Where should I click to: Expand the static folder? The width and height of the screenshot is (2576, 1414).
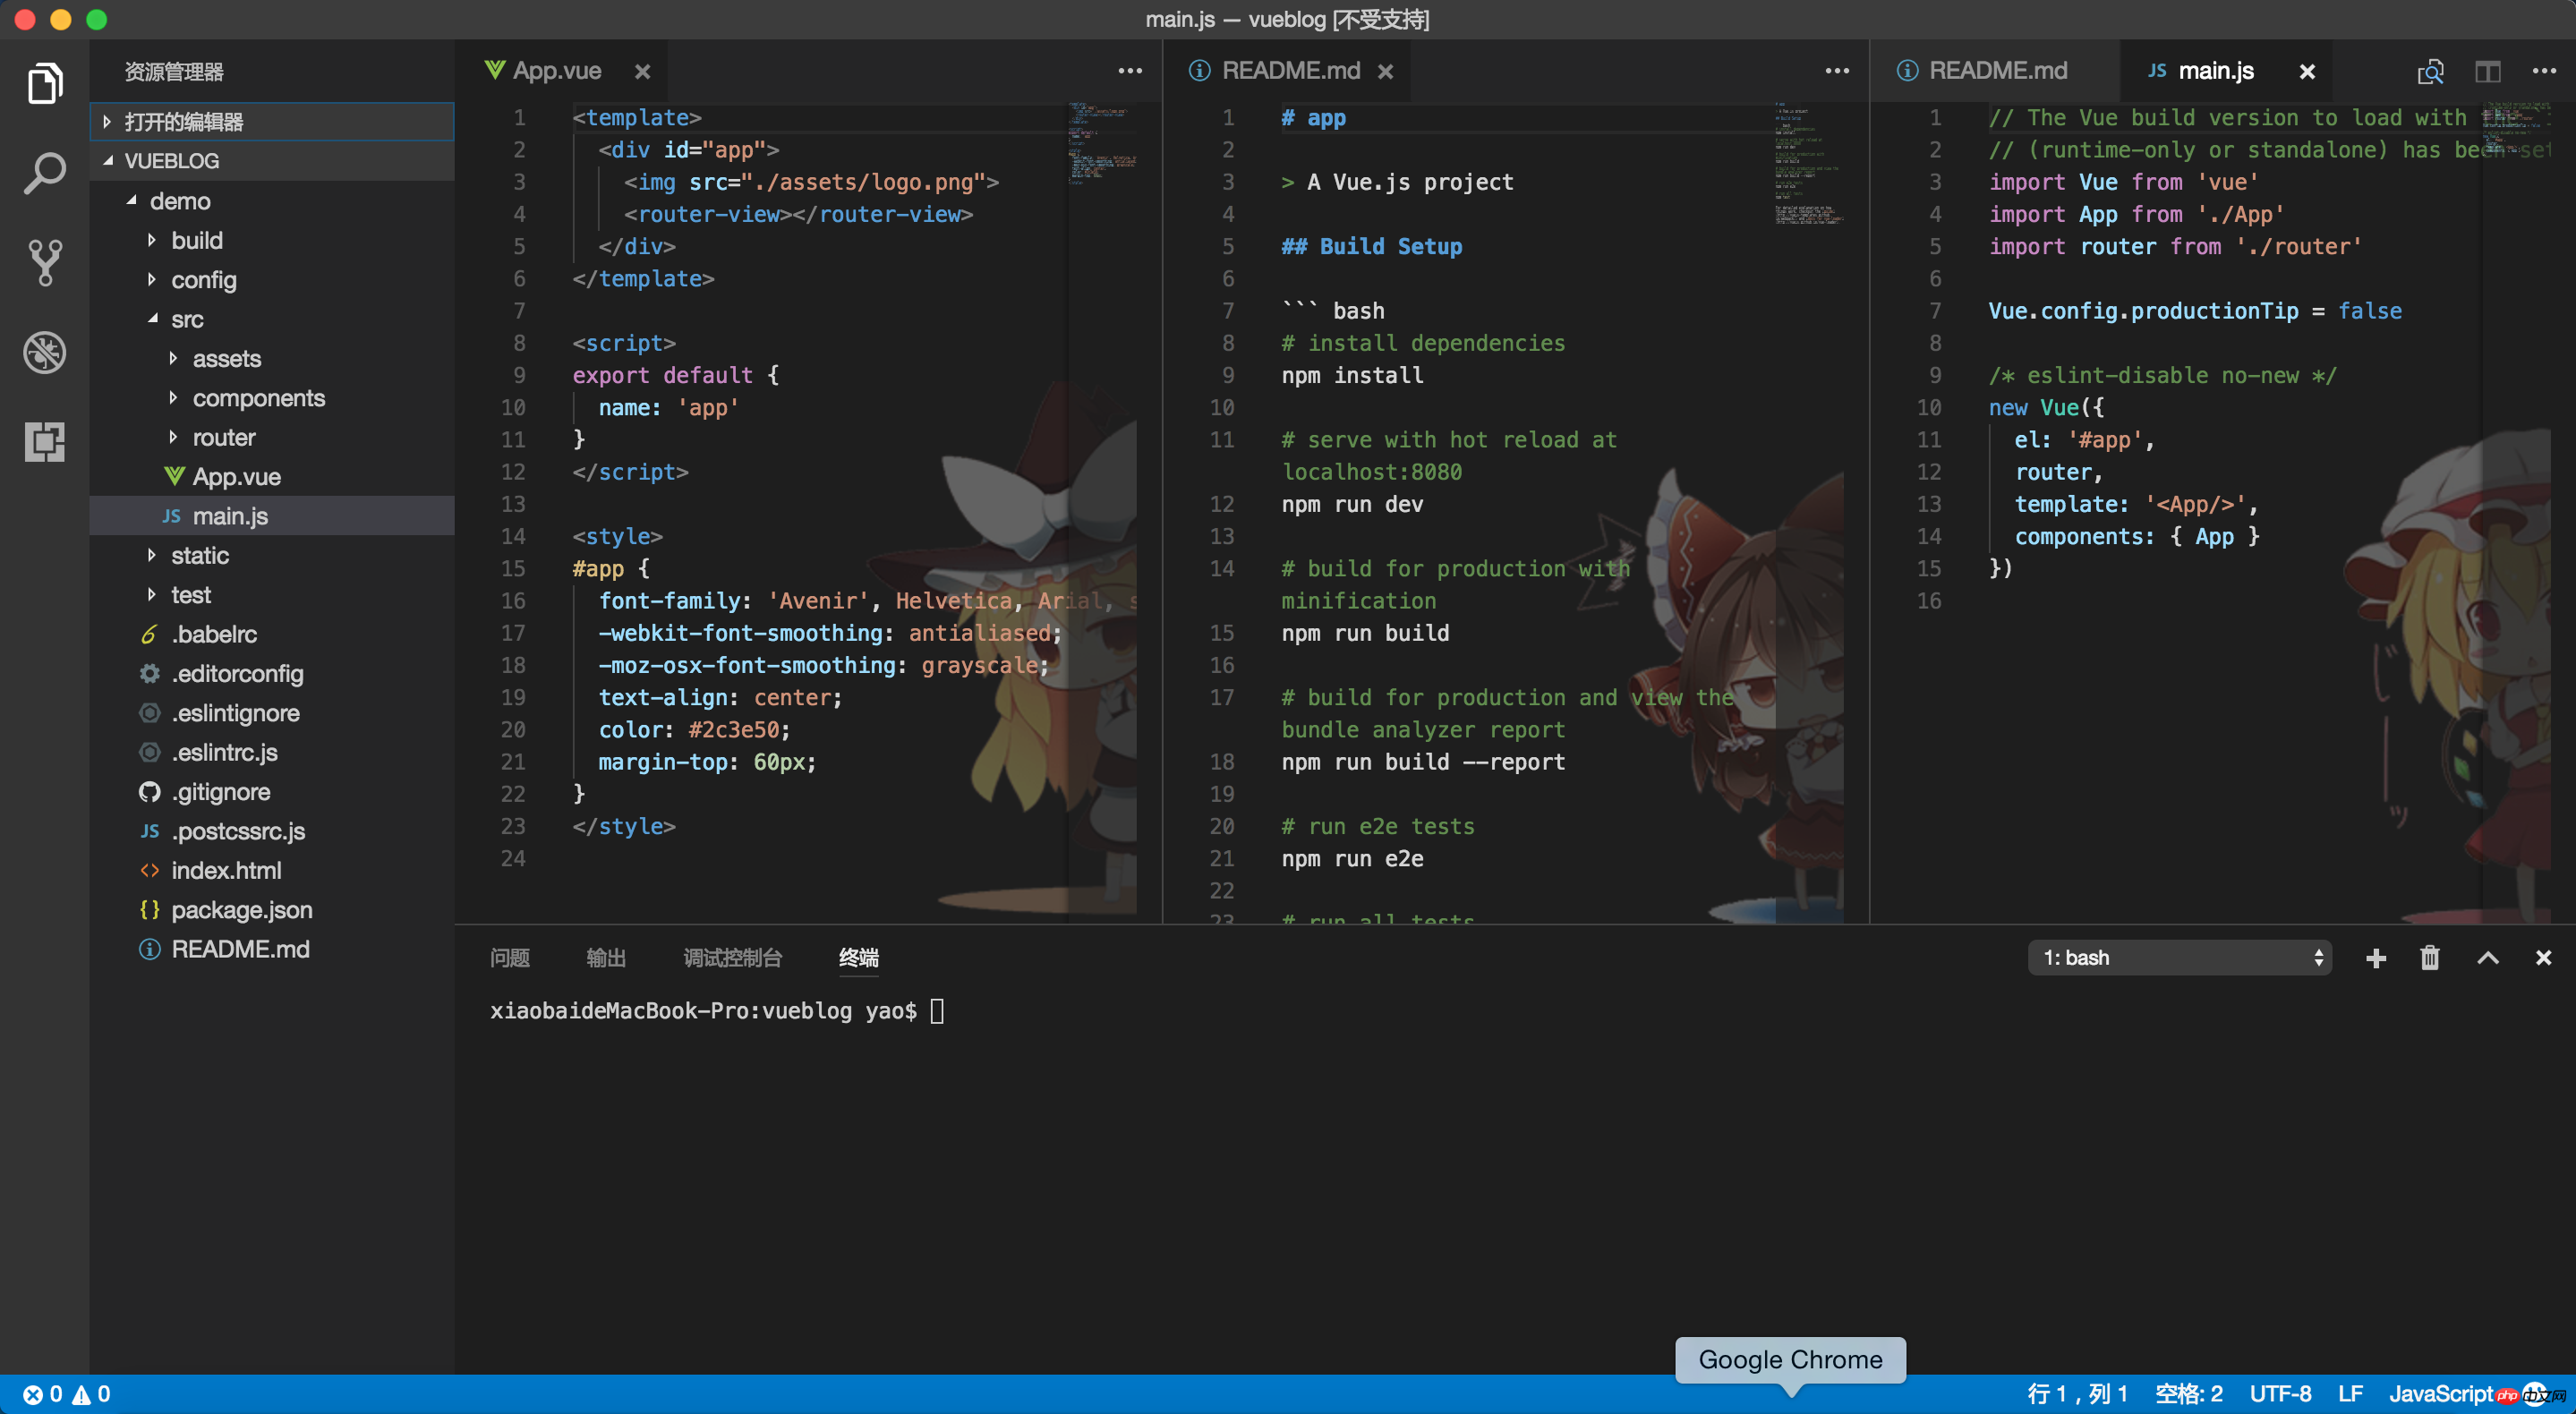[152, 555]
